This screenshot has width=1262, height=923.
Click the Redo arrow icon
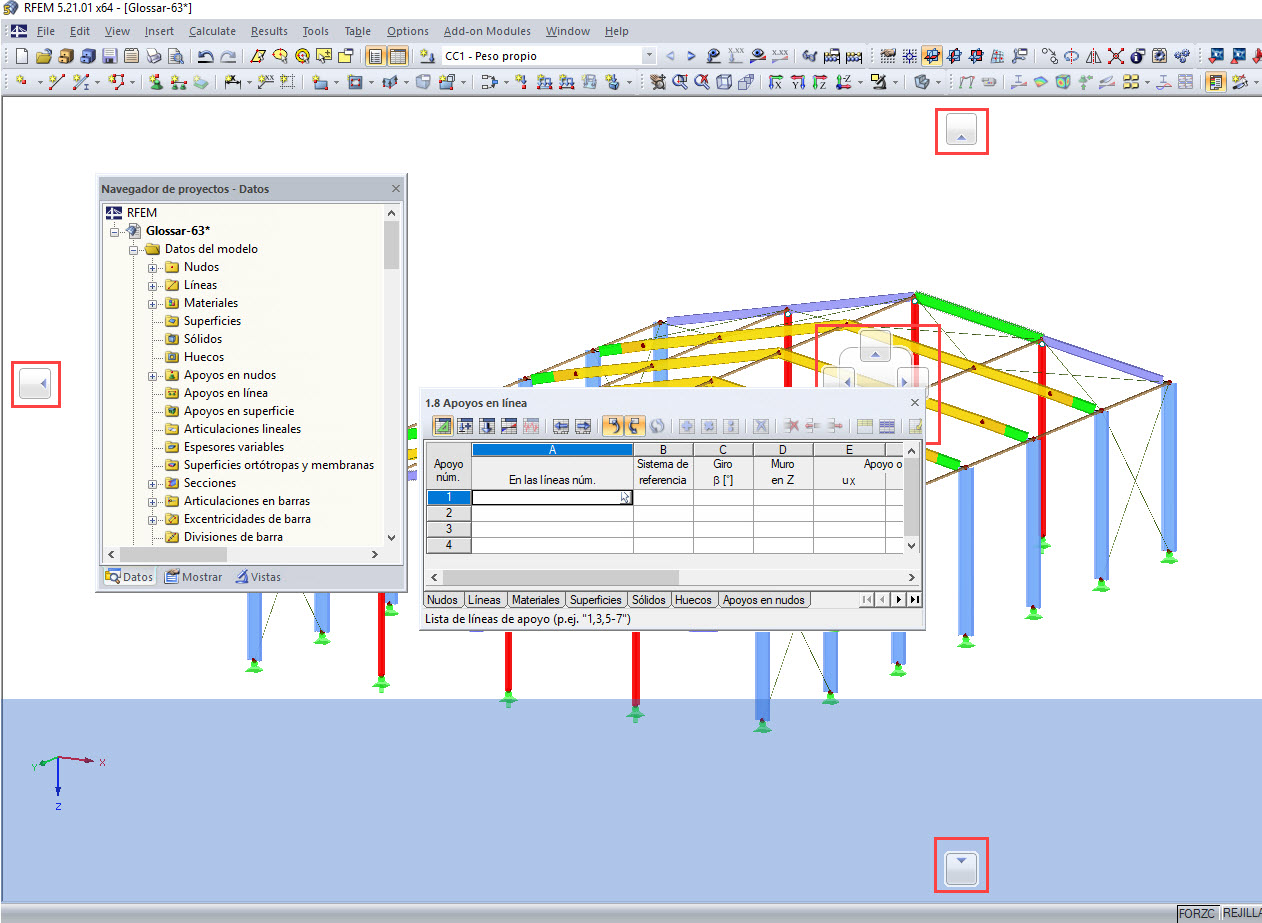tap(228, 56)
